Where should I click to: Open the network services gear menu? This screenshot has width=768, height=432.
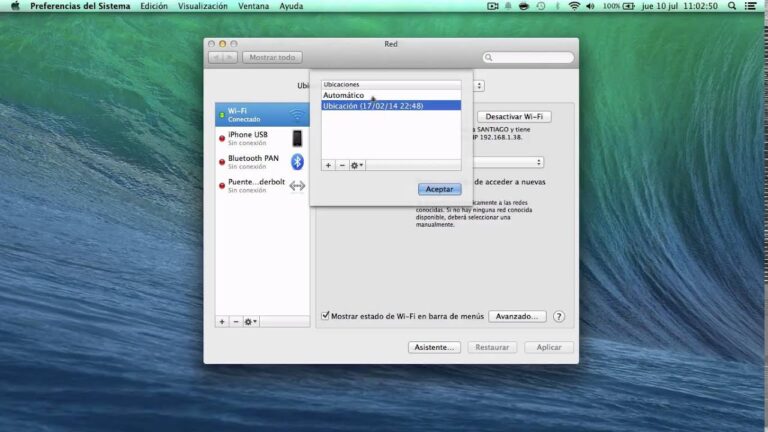(x=250, y=322)
